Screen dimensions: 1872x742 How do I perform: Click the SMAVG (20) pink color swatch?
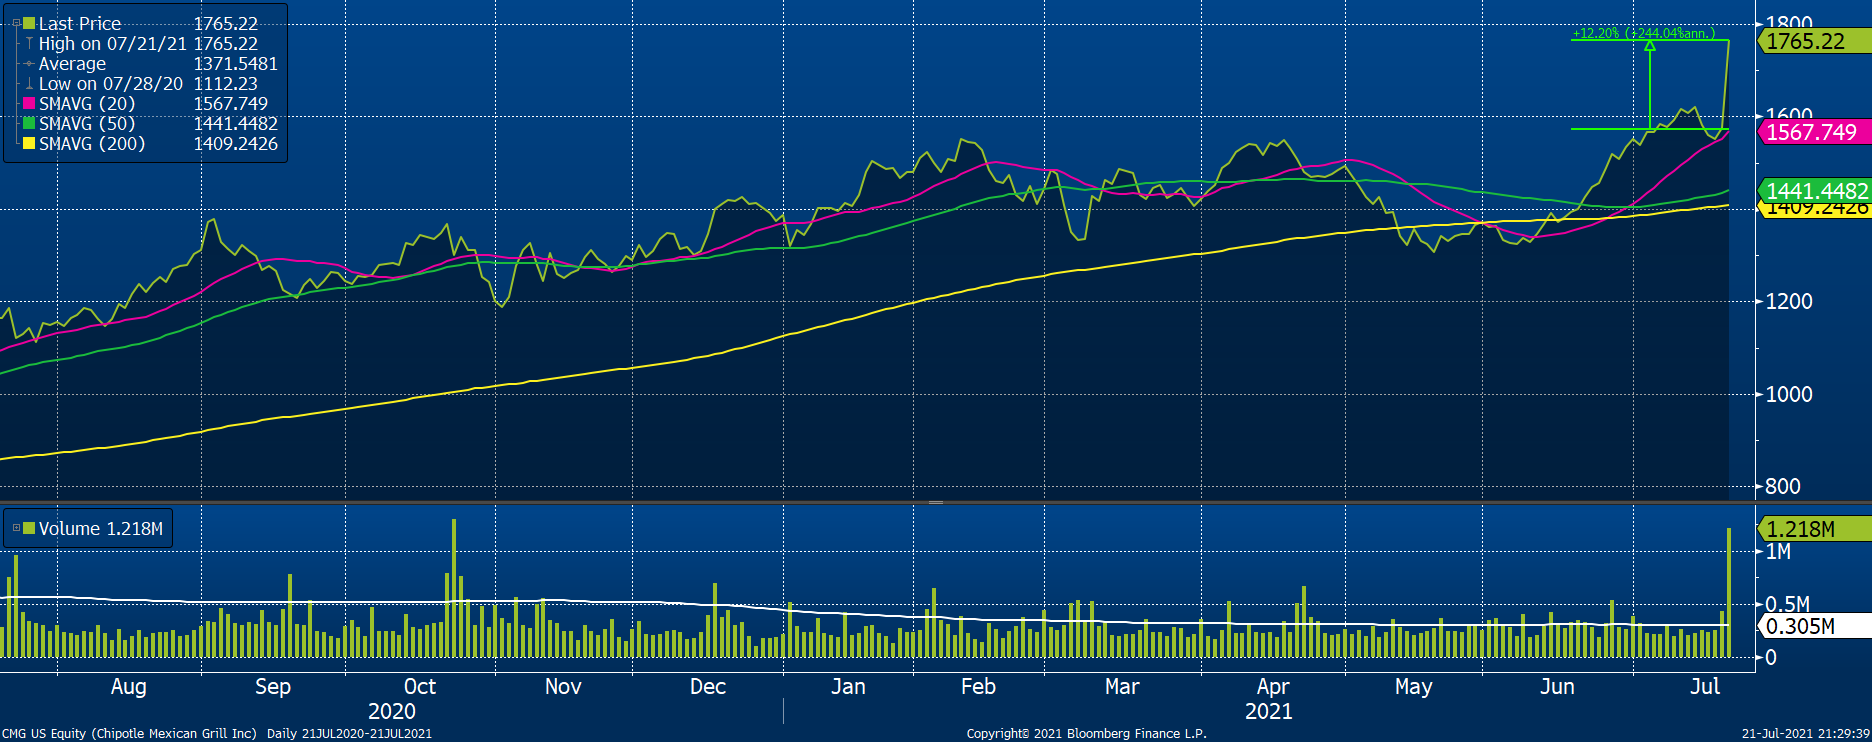(29, 103)
